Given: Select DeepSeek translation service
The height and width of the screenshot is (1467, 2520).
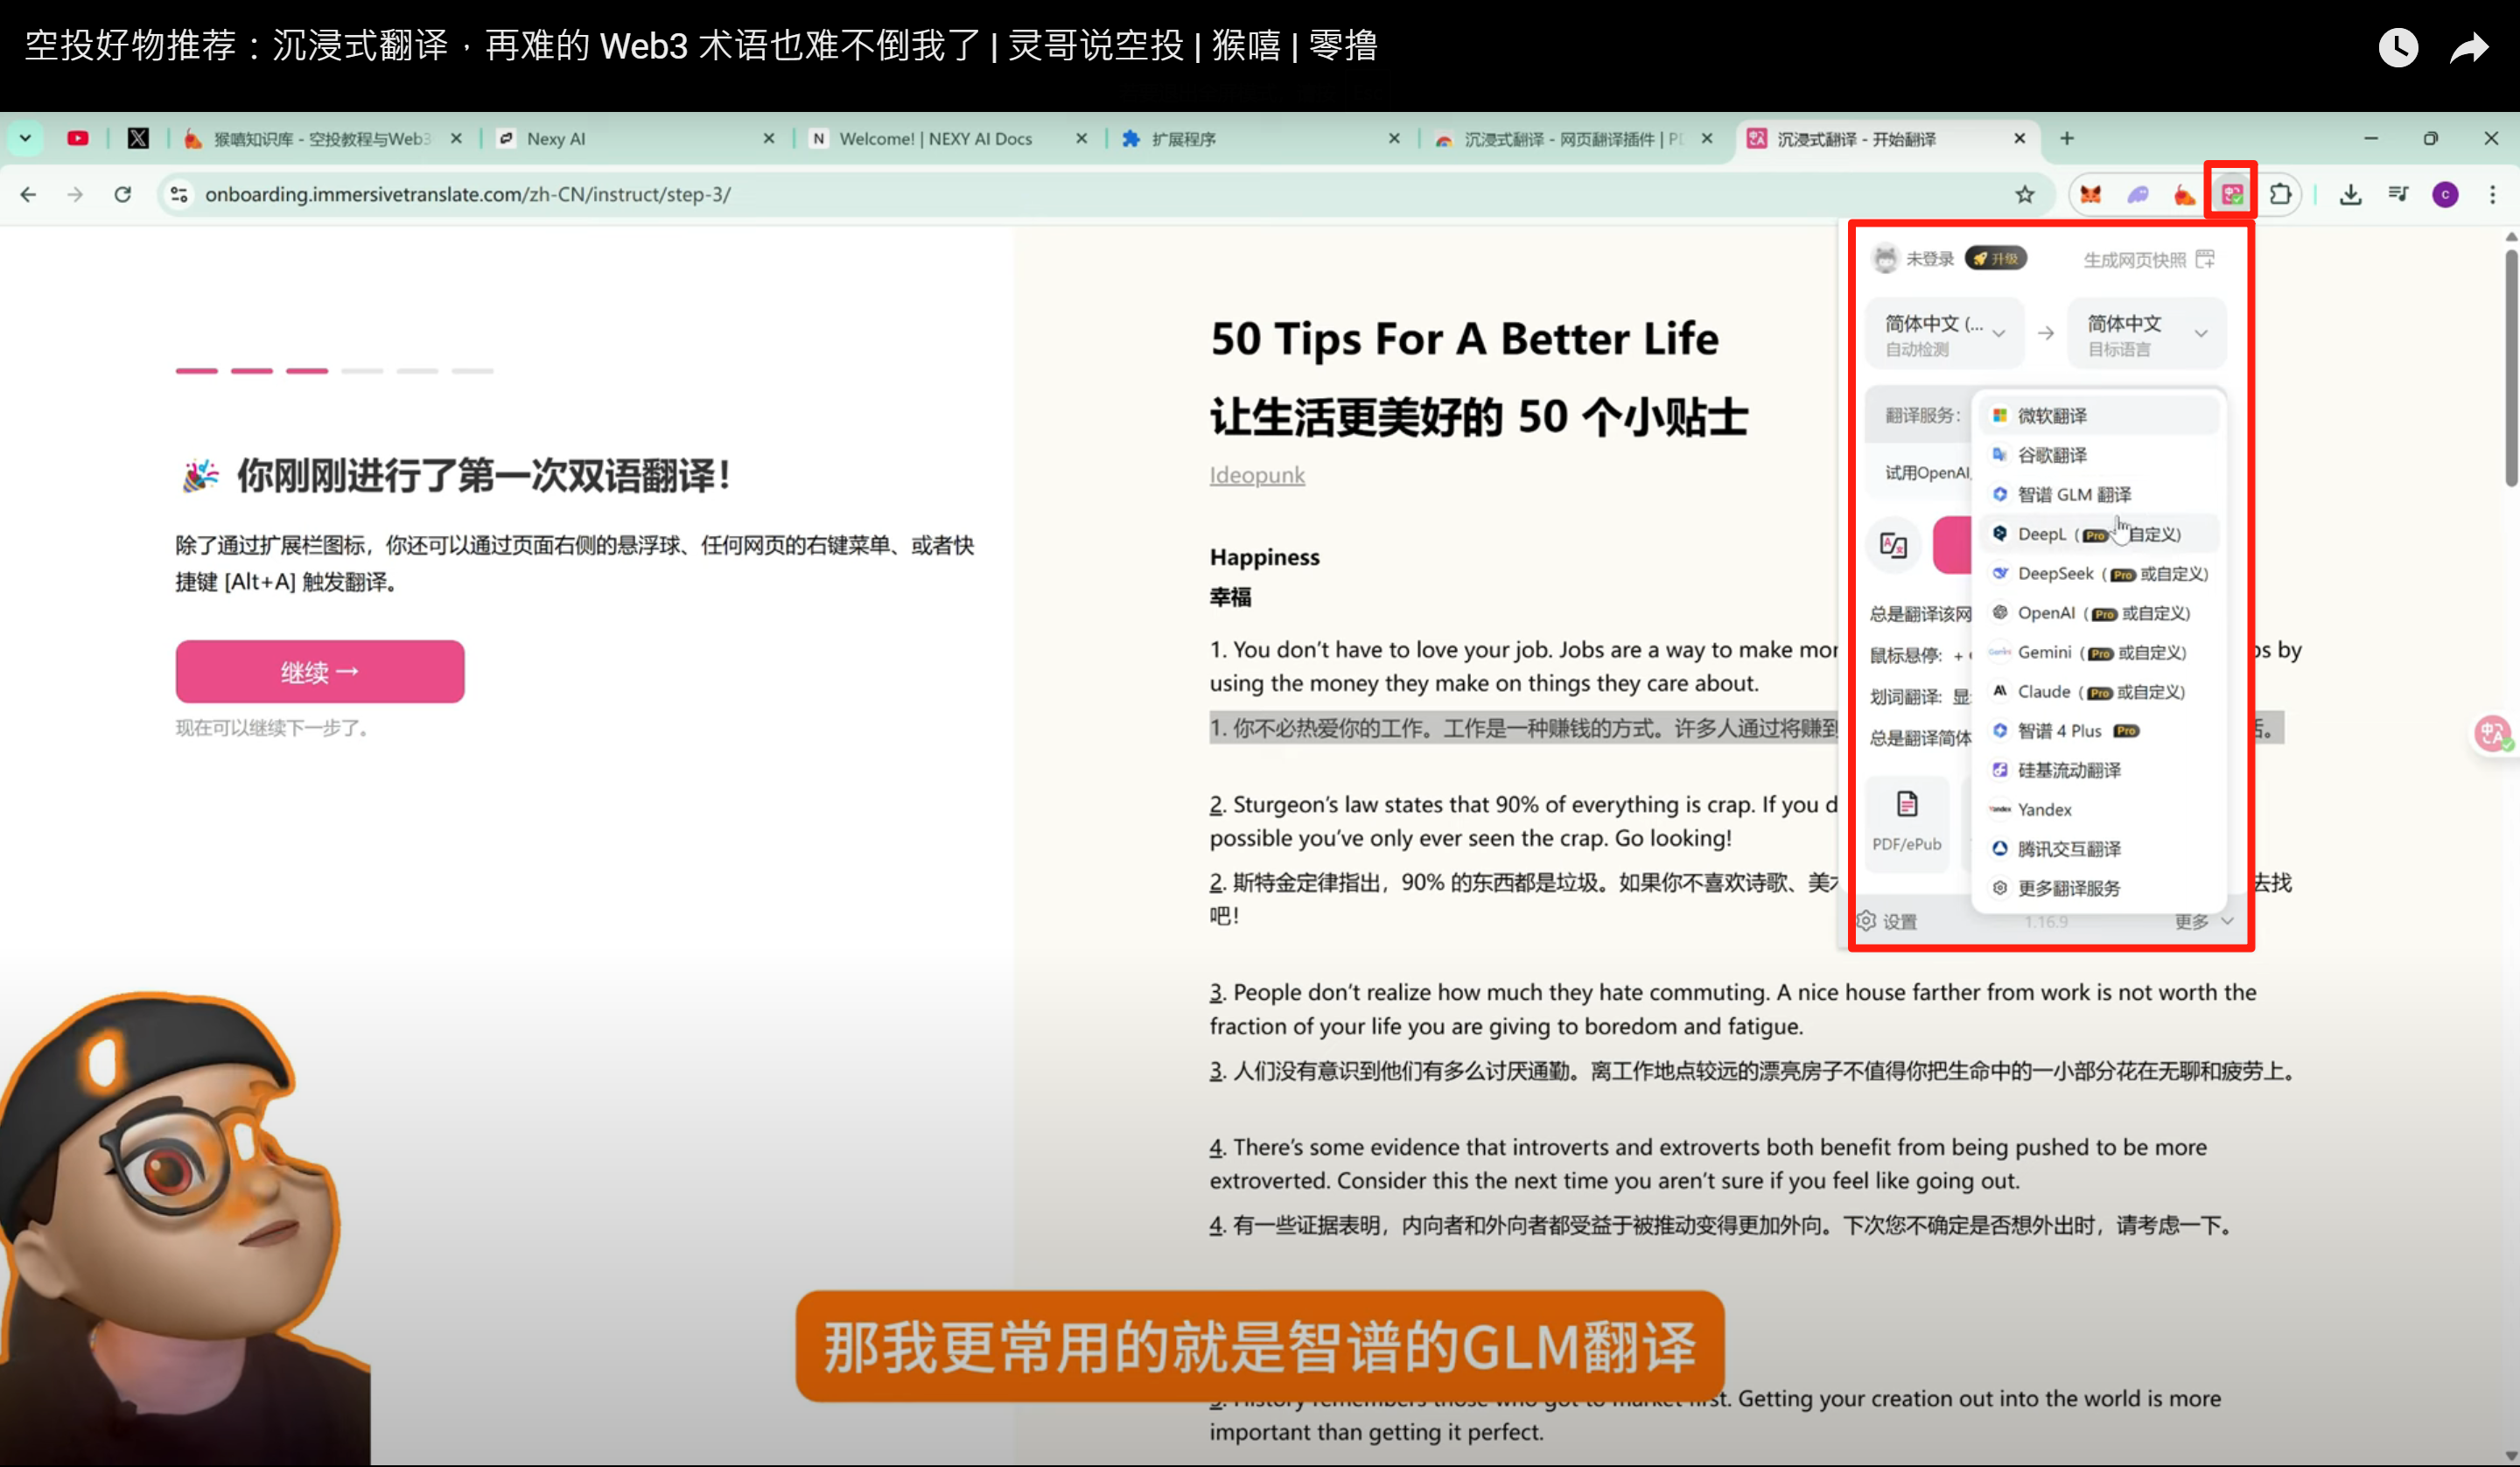Looking at the screenshot, I should click(x=2098, y=573).
